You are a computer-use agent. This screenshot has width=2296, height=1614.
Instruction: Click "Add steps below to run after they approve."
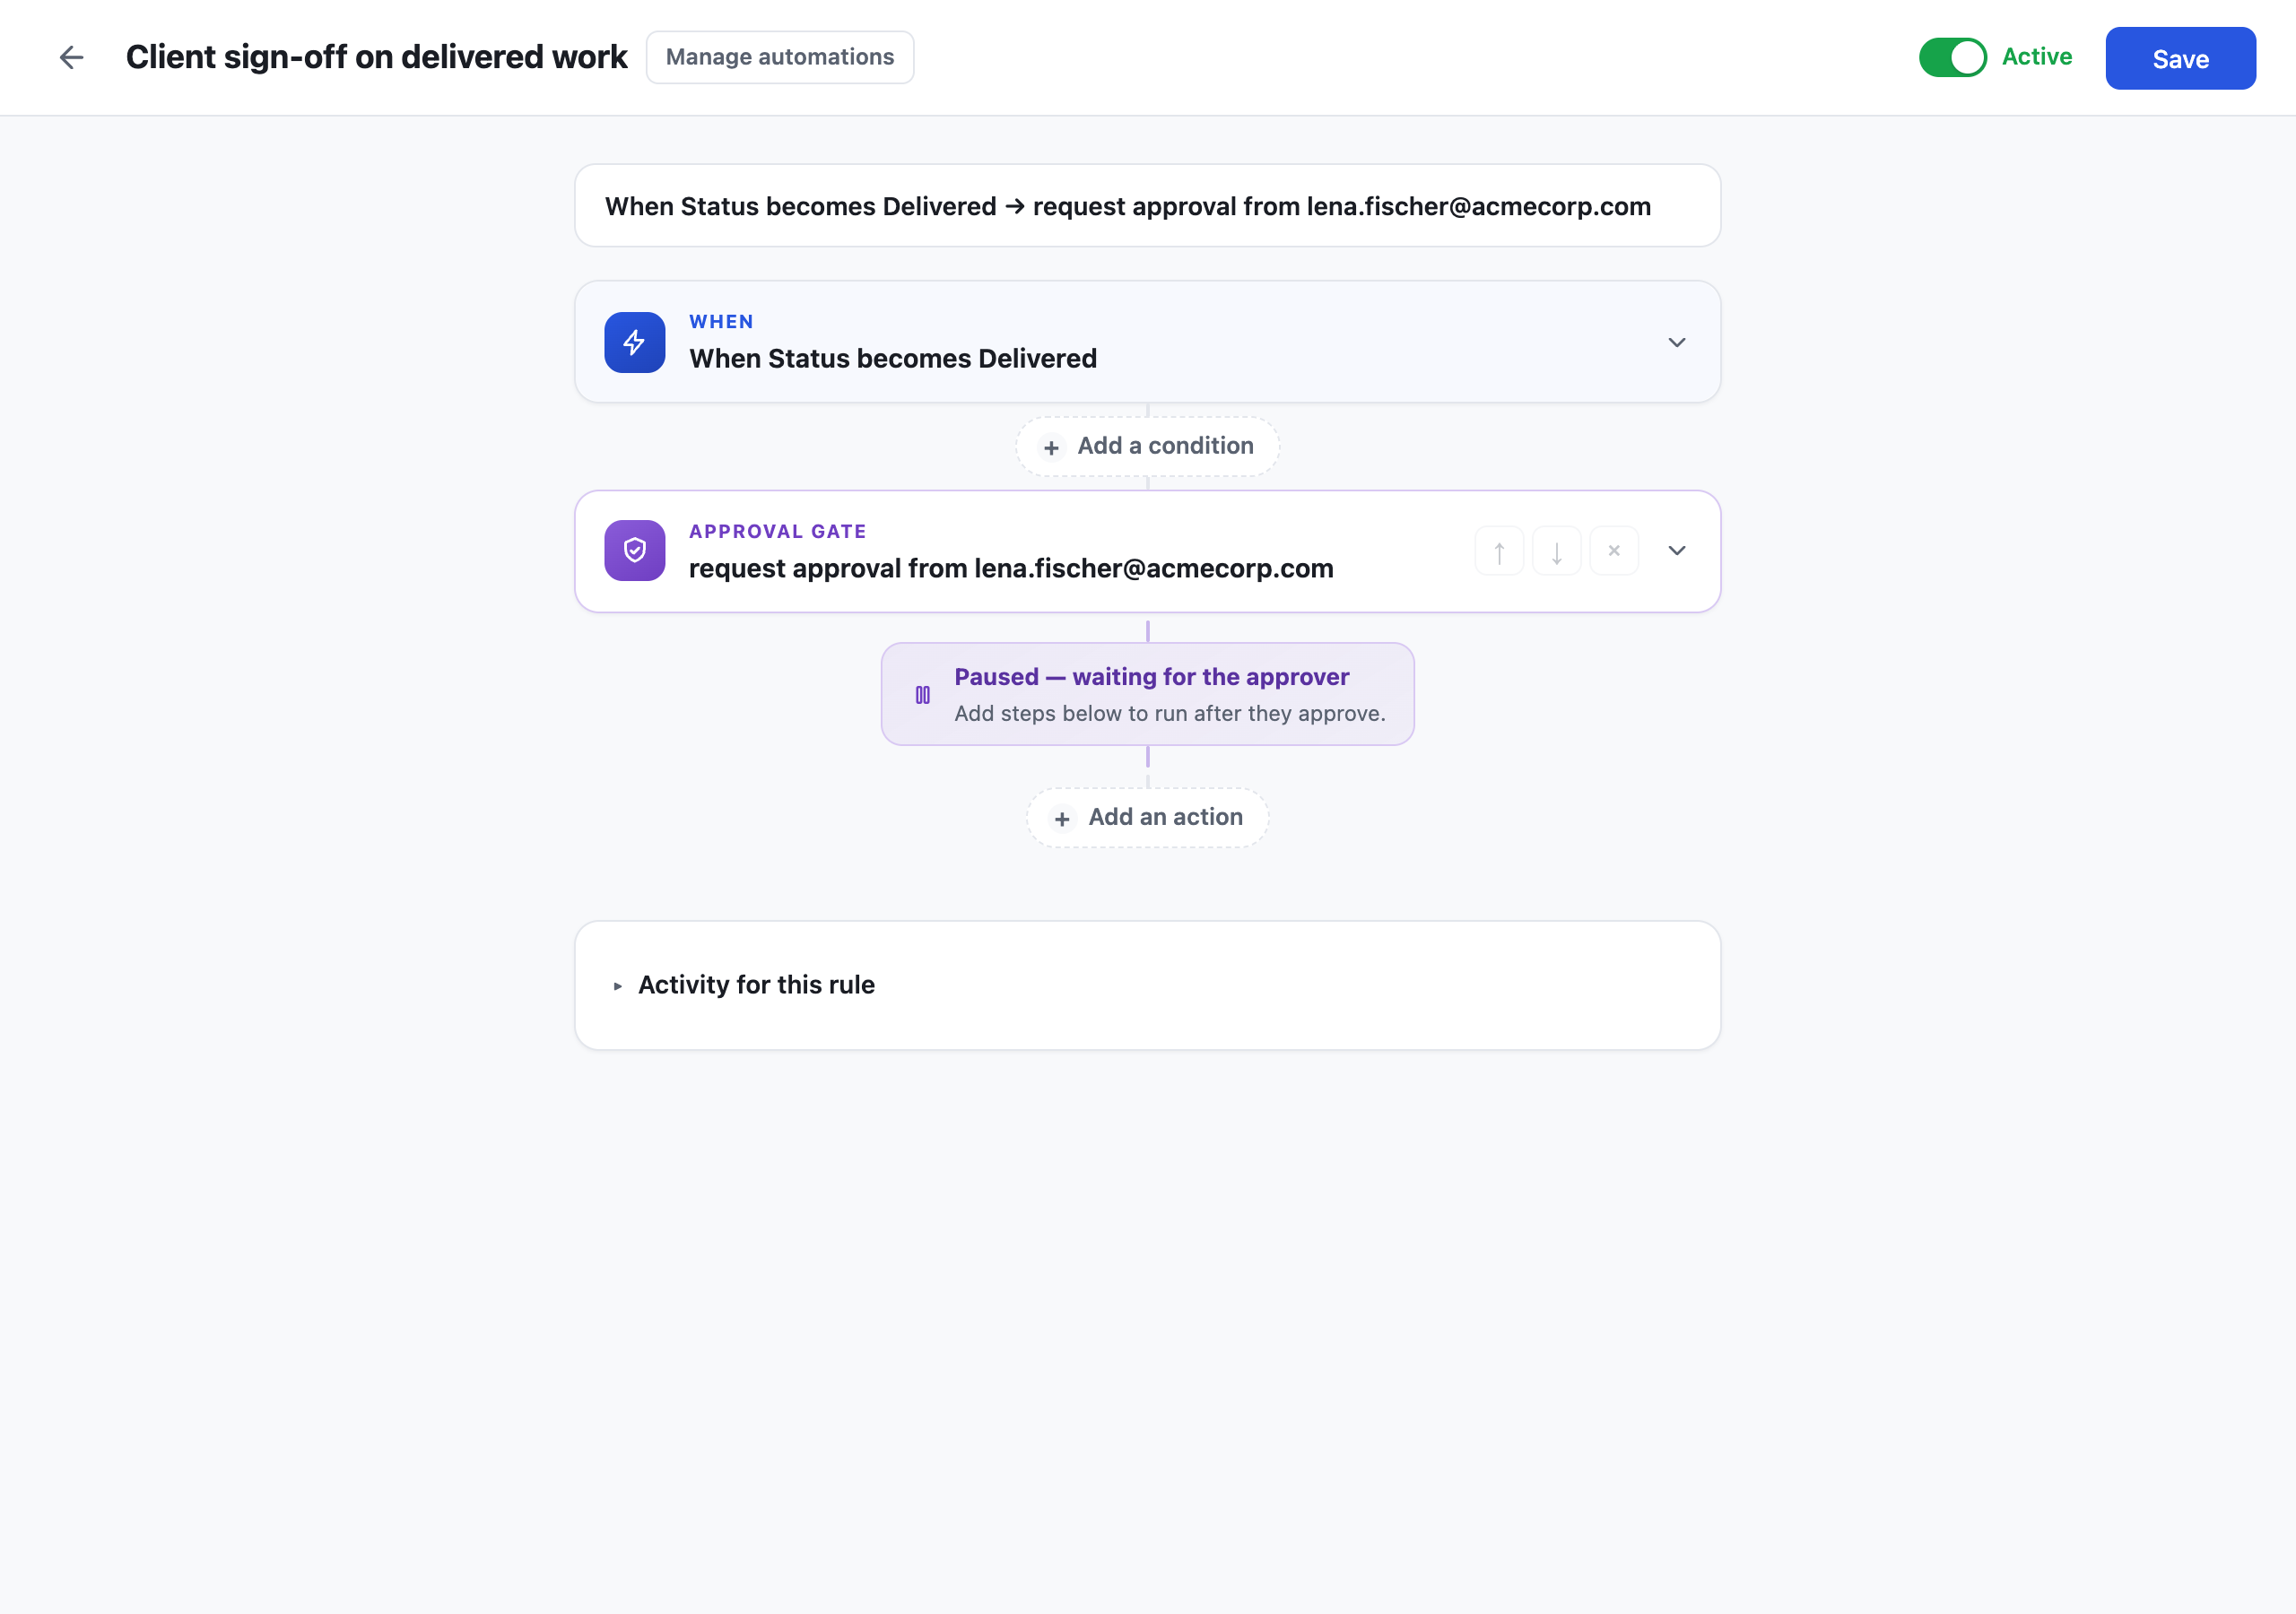click(x=1170, y=714)
